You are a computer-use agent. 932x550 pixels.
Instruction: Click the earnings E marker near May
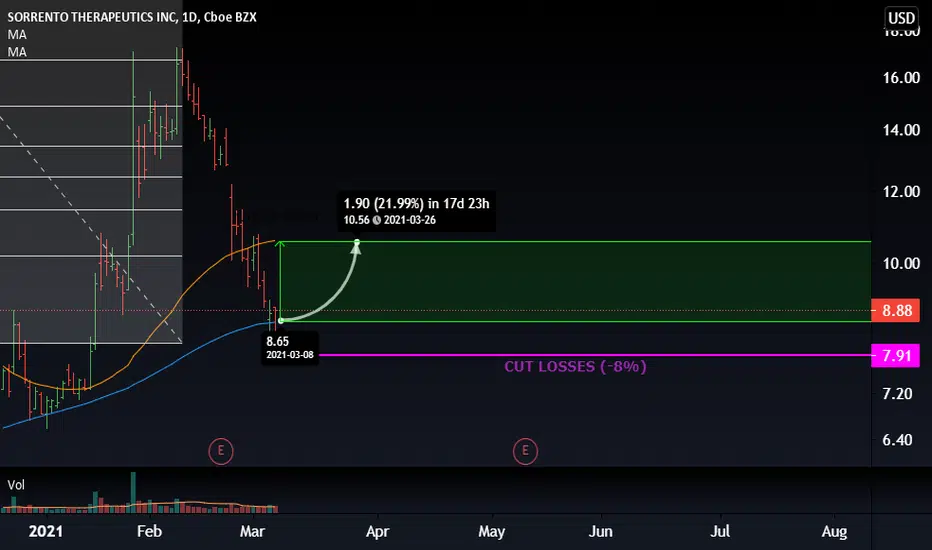(x=525, y=451)
